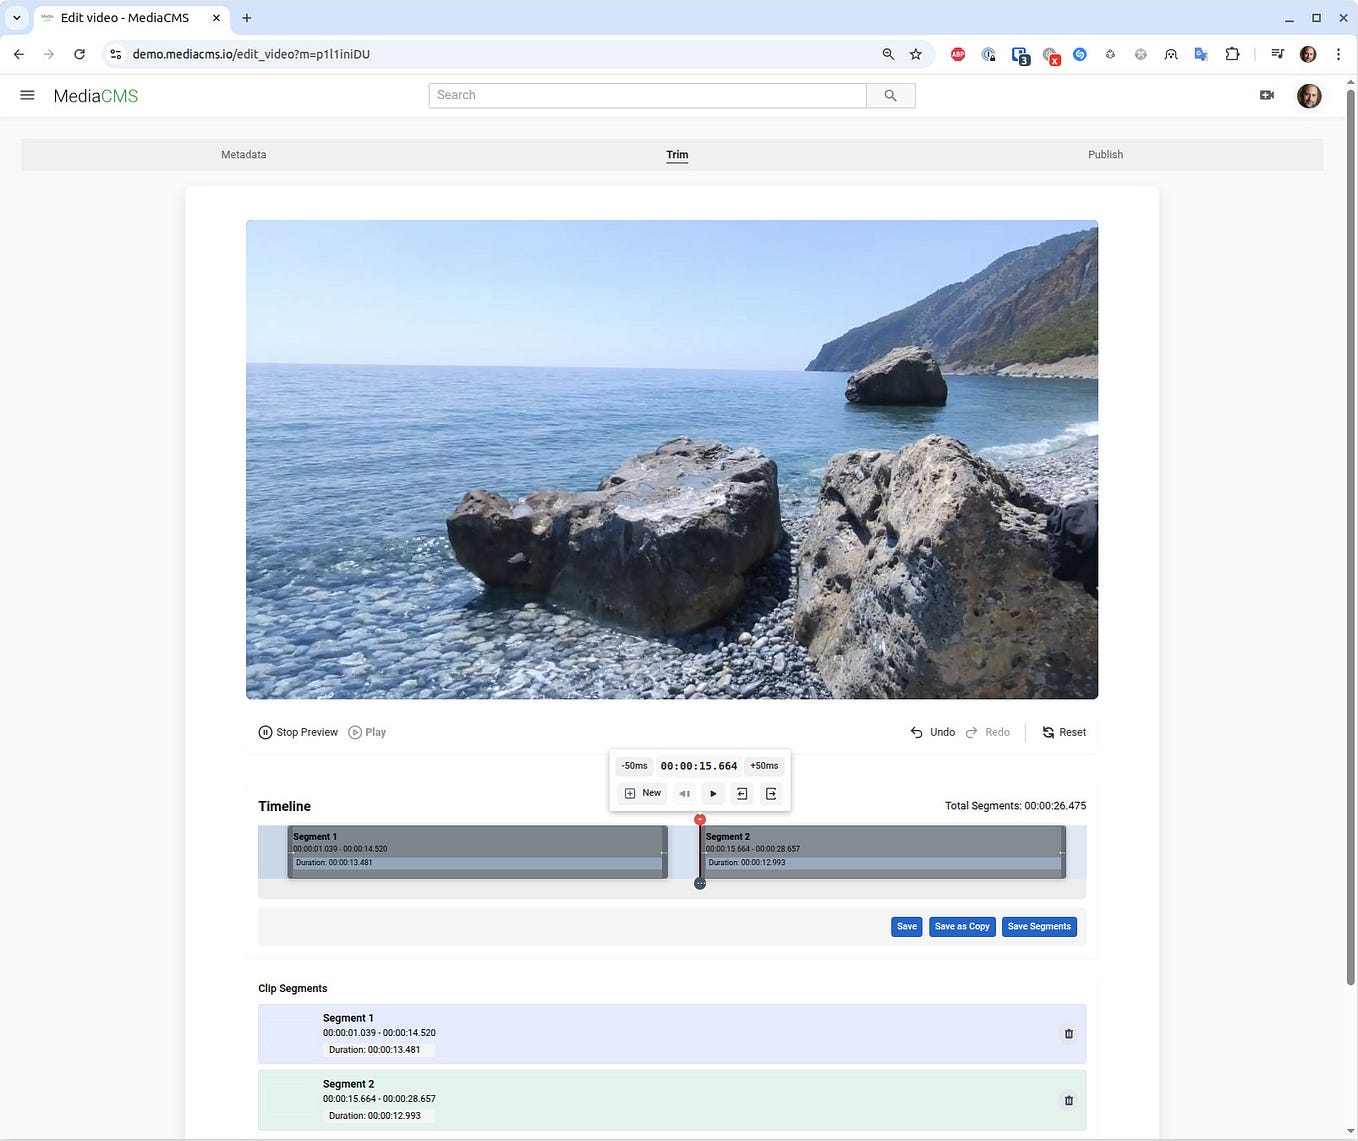
Task: Click the Reset button
Action: pyautogui.click(x=1063, y=731)
